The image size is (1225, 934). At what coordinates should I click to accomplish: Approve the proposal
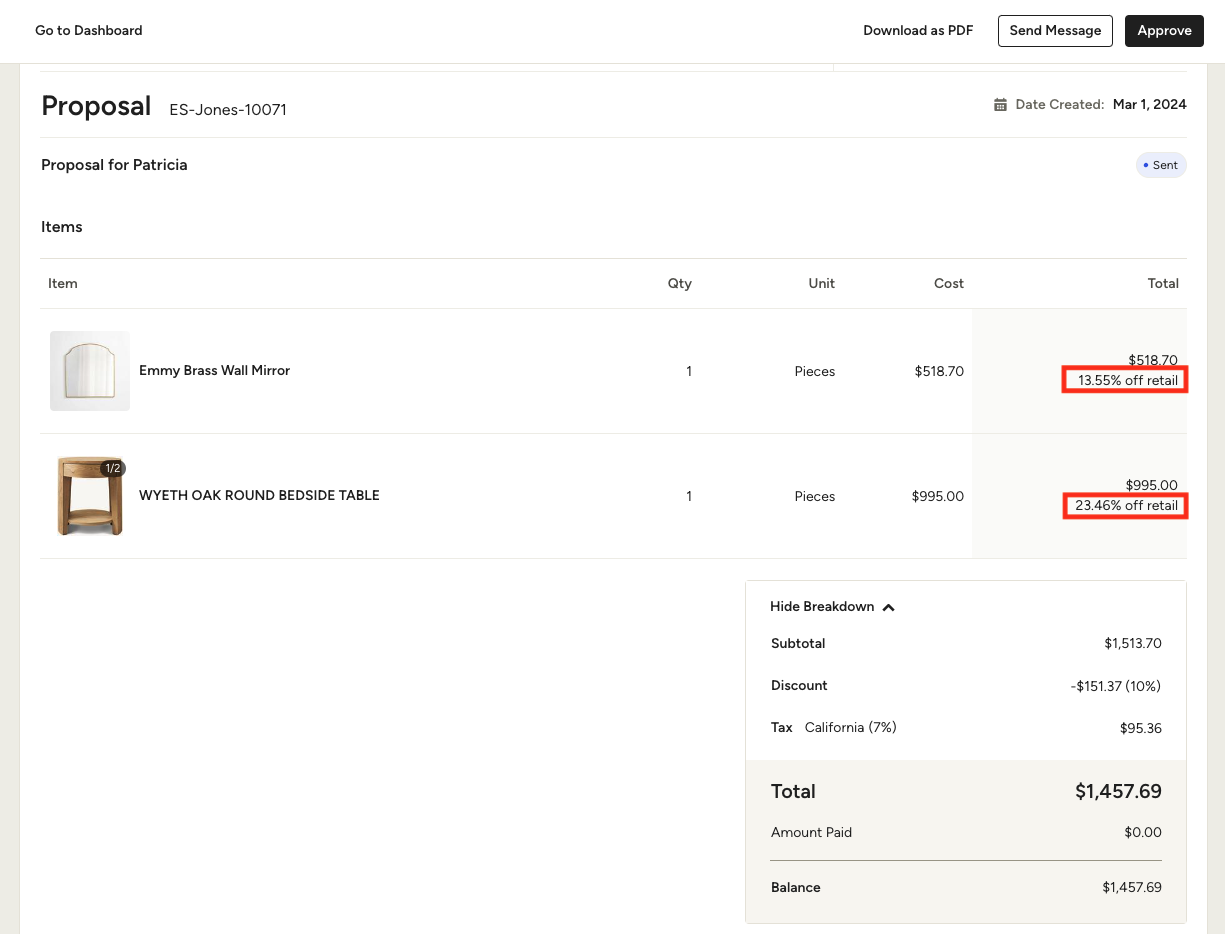point(1163,31)
